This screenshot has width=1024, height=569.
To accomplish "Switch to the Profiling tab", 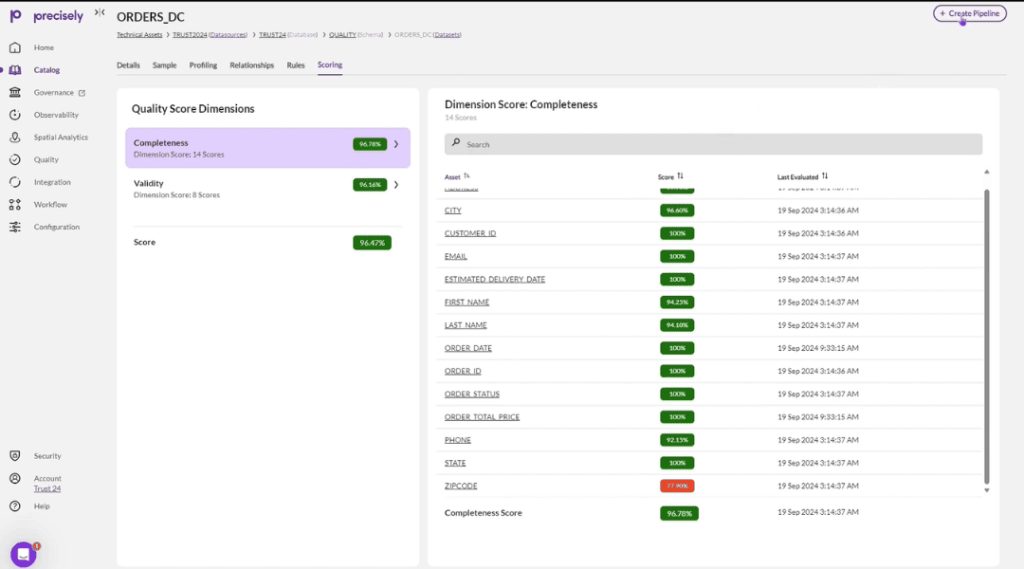I will (203, 65).
